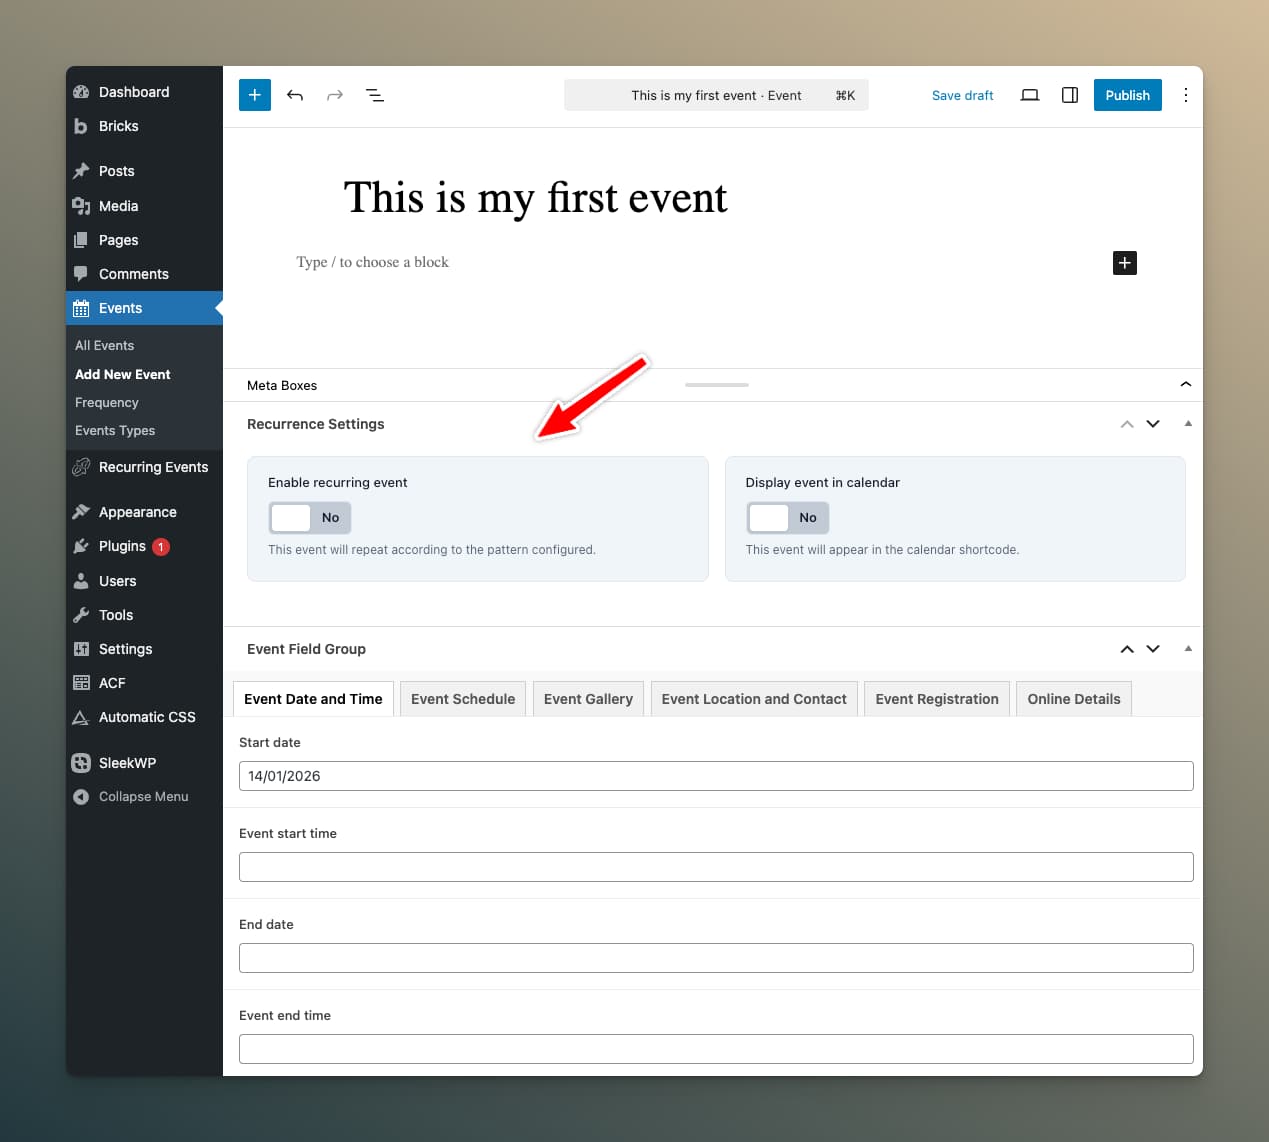Viewport: 1269px width, 1142px height.
Task: Open the document overview list icon
Action: click(375, 95)
